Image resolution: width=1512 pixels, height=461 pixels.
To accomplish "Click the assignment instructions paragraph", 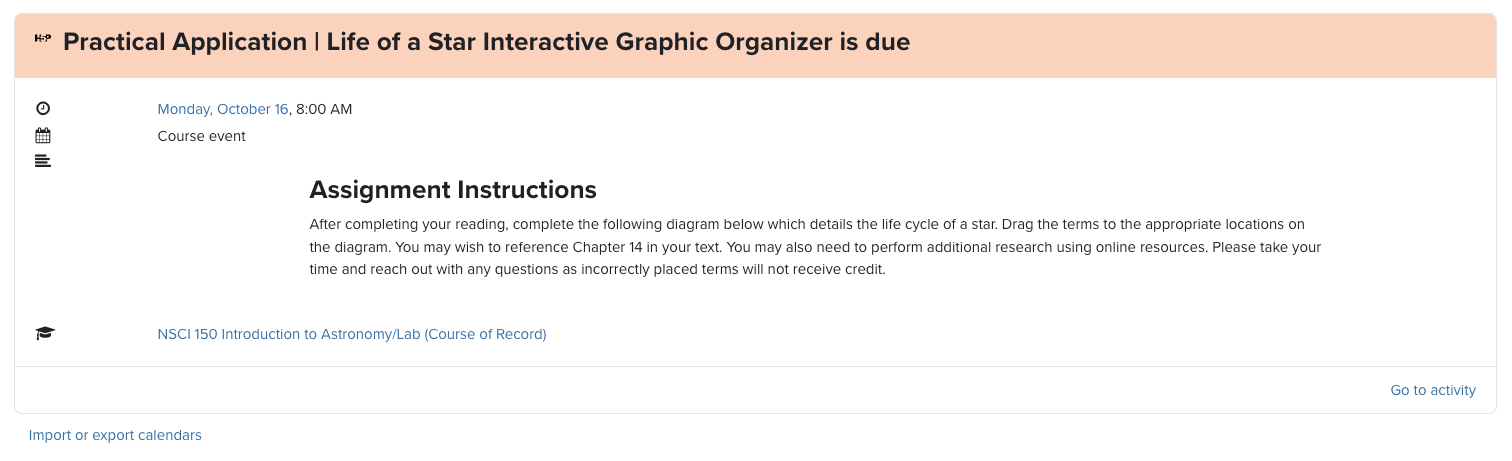I will pos(815,247).
